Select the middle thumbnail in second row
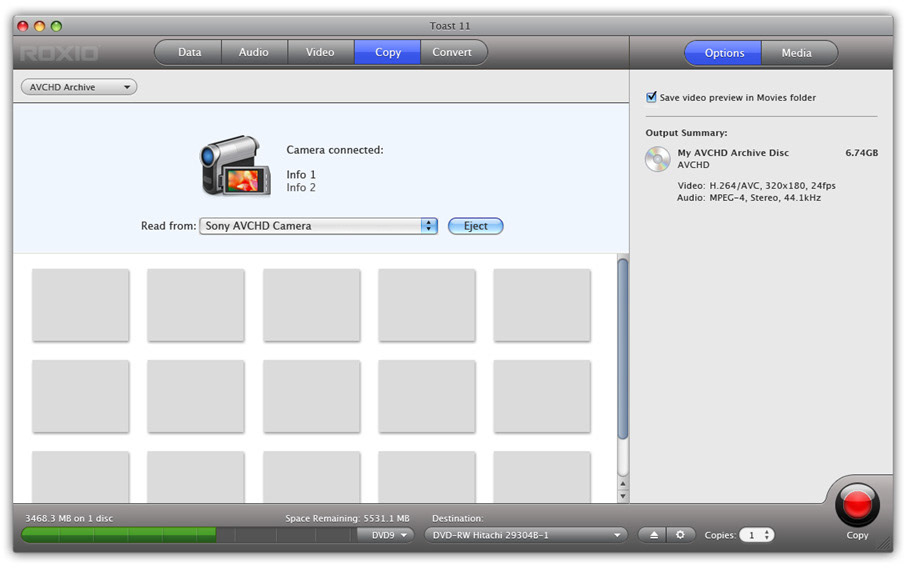 click(311, 396)
